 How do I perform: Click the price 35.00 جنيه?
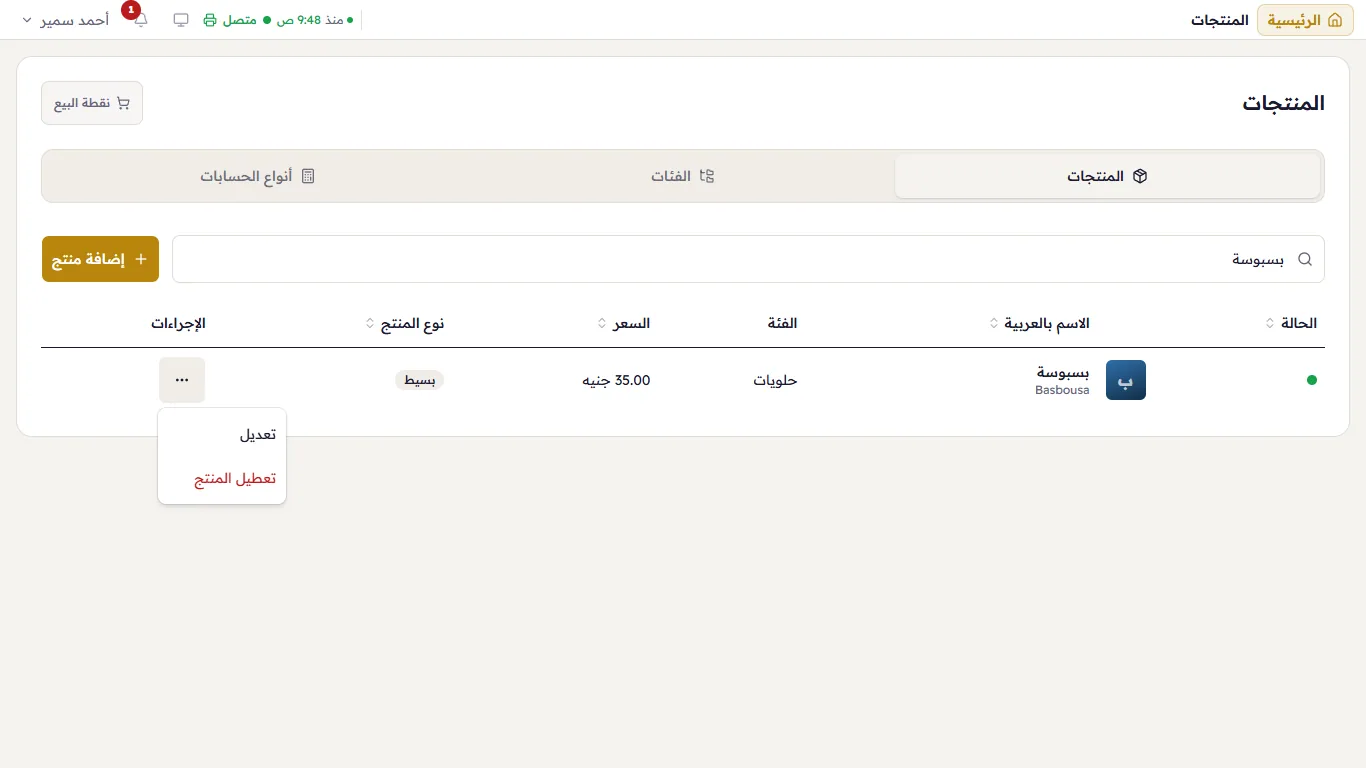click(617, 380)
